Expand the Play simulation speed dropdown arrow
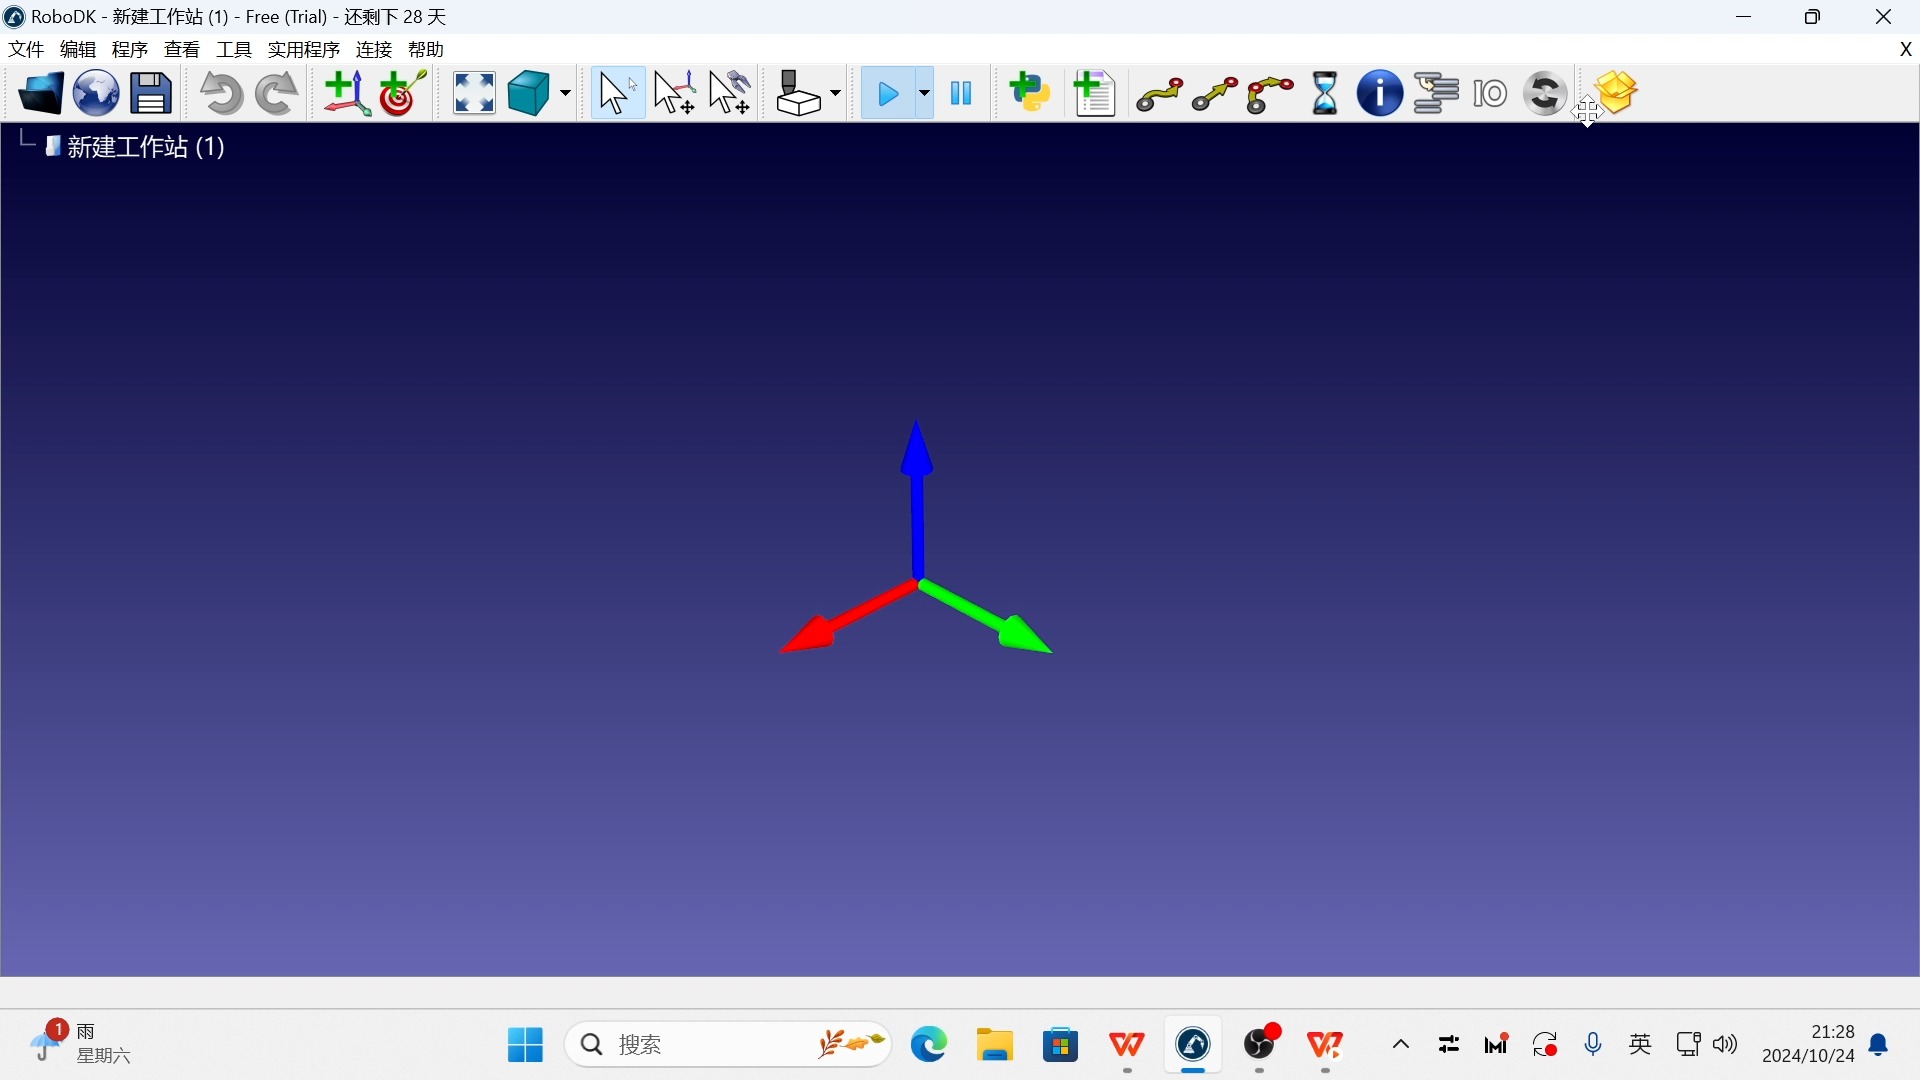Screen dimensions: 1920x1080 (x=925, y=95)
